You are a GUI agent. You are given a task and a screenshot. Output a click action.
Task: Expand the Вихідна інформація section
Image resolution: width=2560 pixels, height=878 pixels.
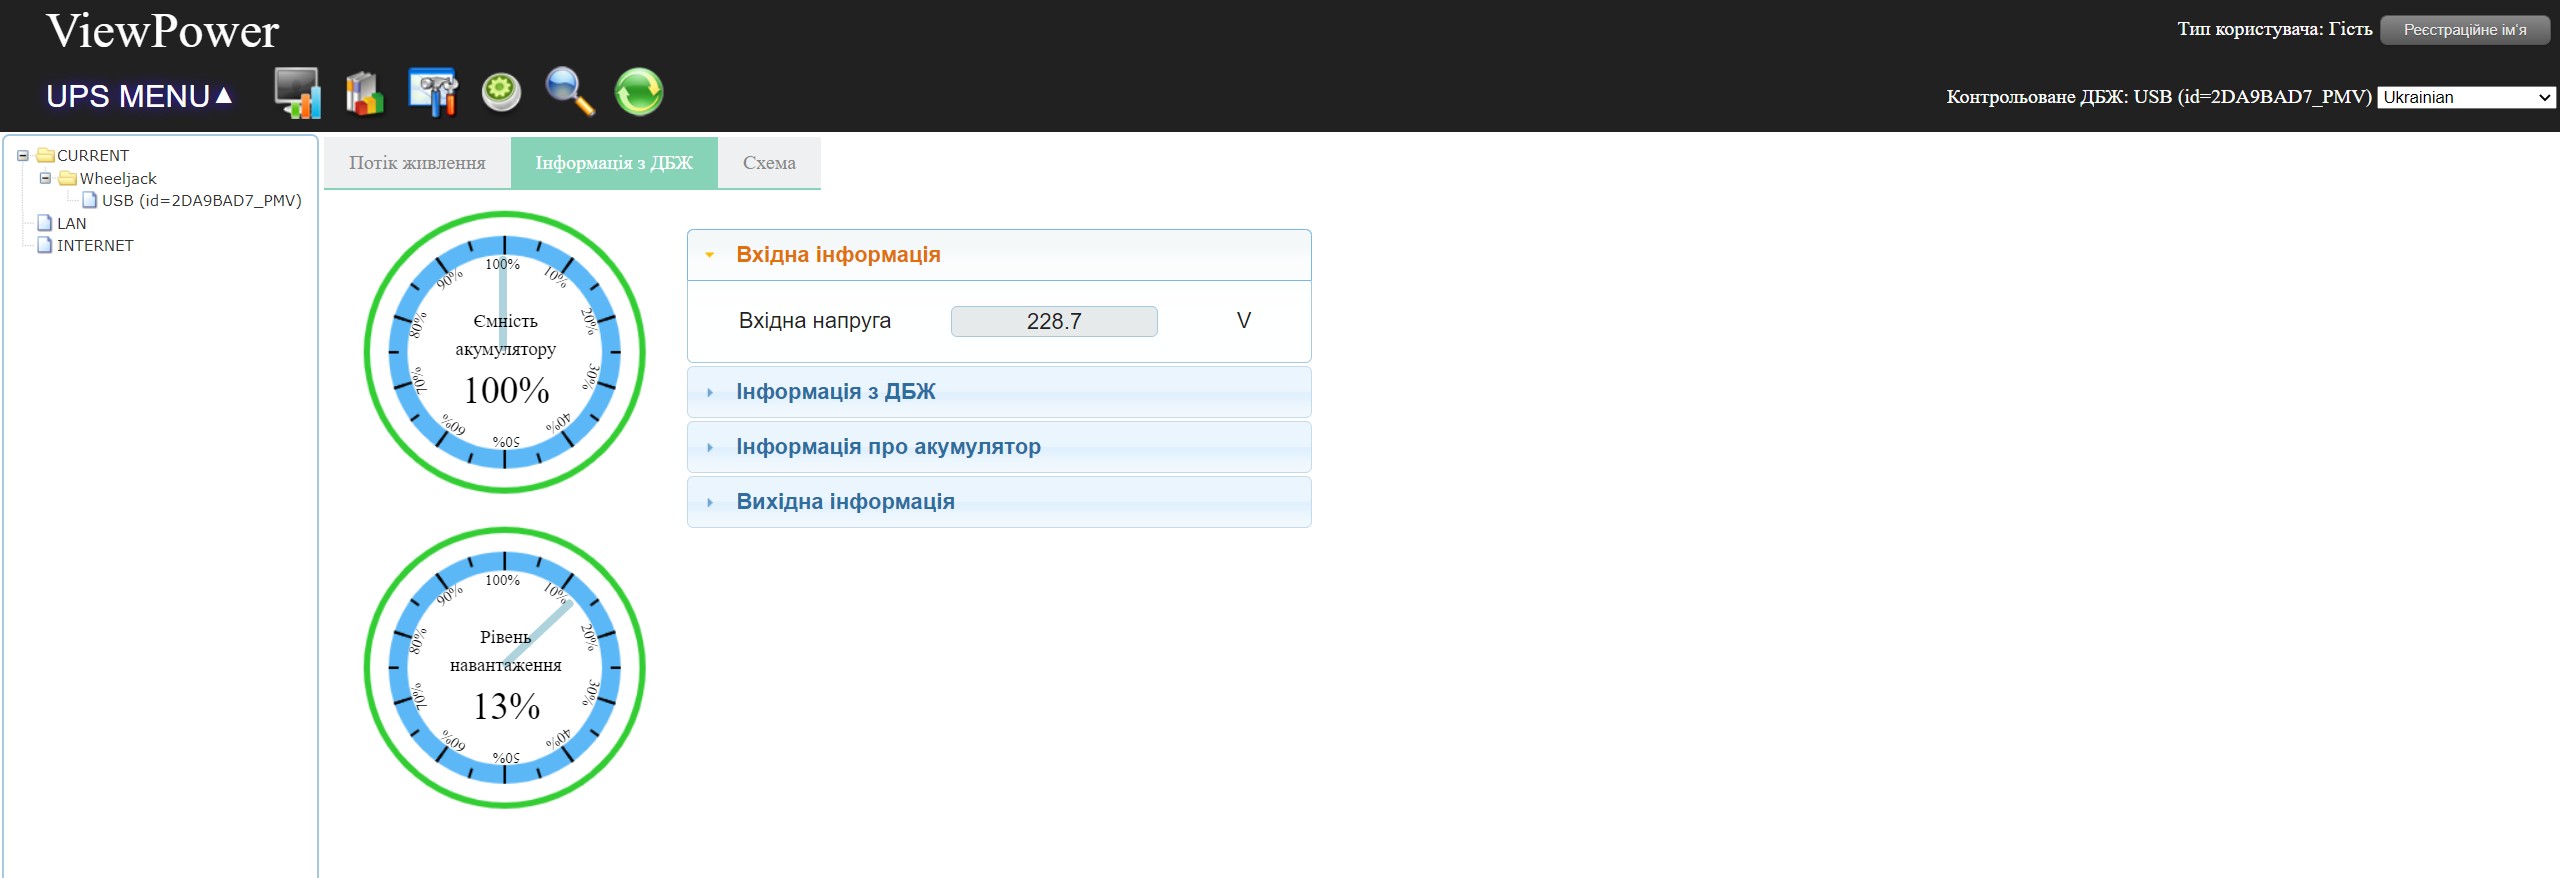click(x=845, y=502)
